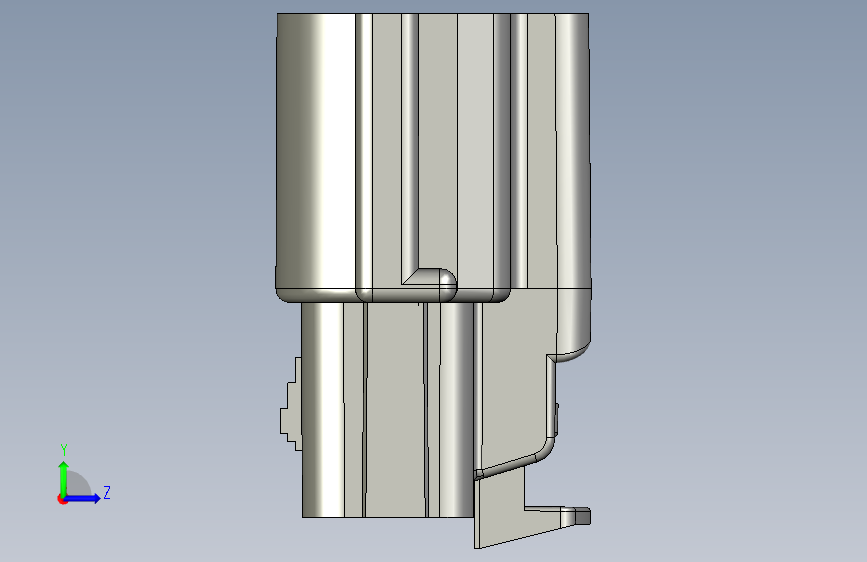Click the red origin dot of the triad

click(61, 499)
